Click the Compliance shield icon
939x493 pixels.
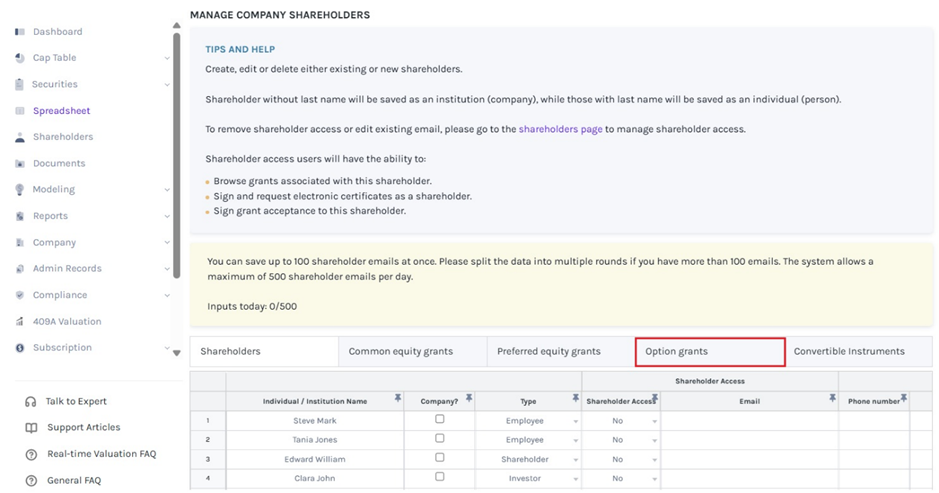[19, 295]
